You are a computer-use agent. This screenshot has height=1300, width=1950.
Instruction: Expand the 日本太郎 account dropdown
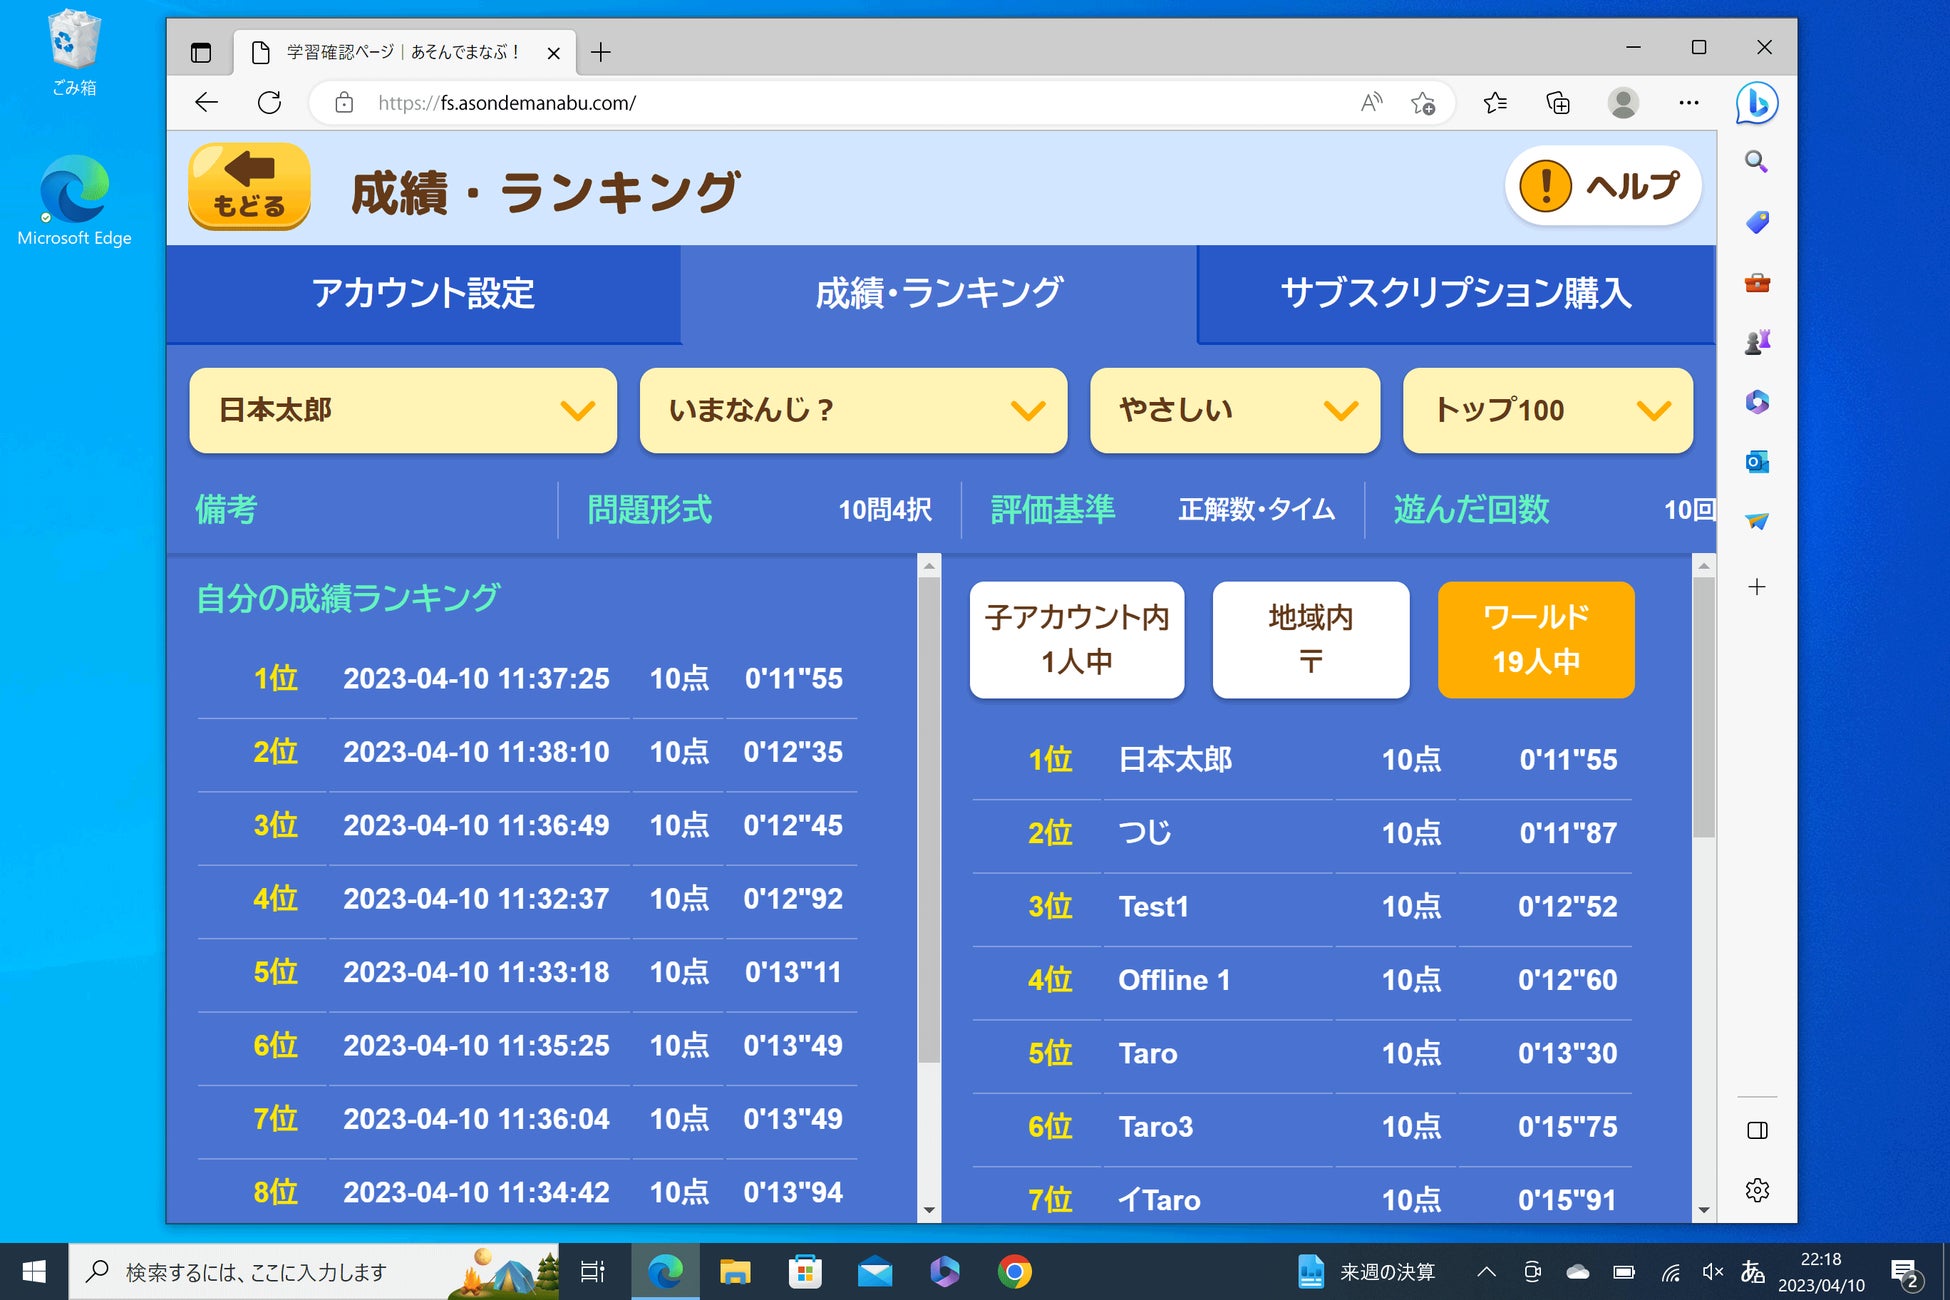[x=402, y=410]
